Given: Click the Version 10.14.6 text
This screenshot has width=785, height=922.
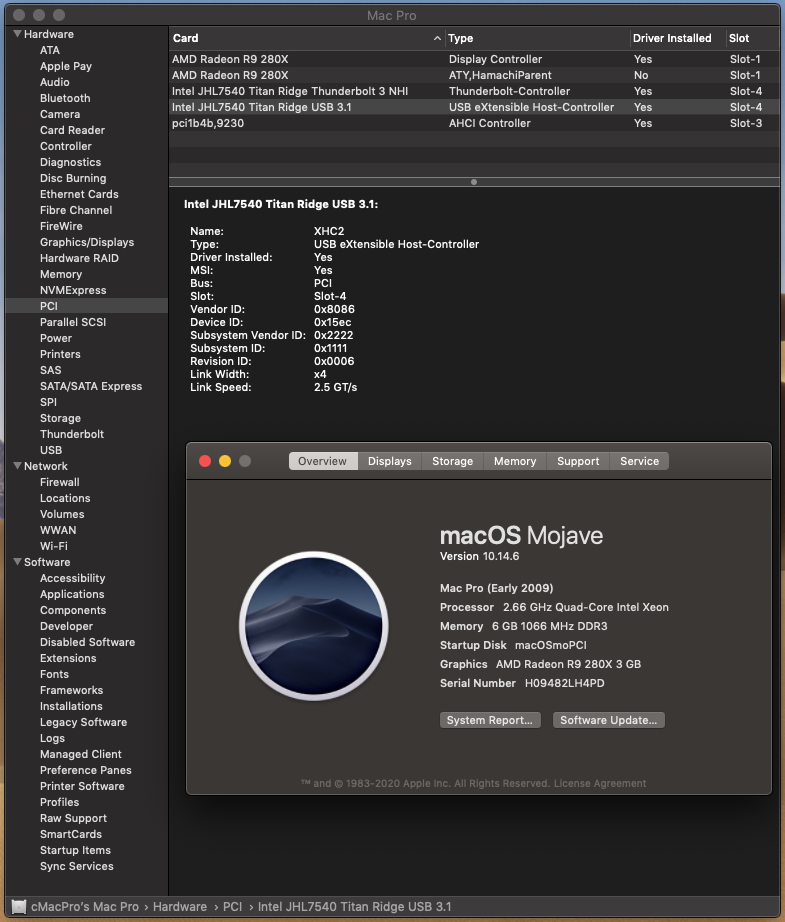Looking at the screenshot, I should click(x=480, y=556).
